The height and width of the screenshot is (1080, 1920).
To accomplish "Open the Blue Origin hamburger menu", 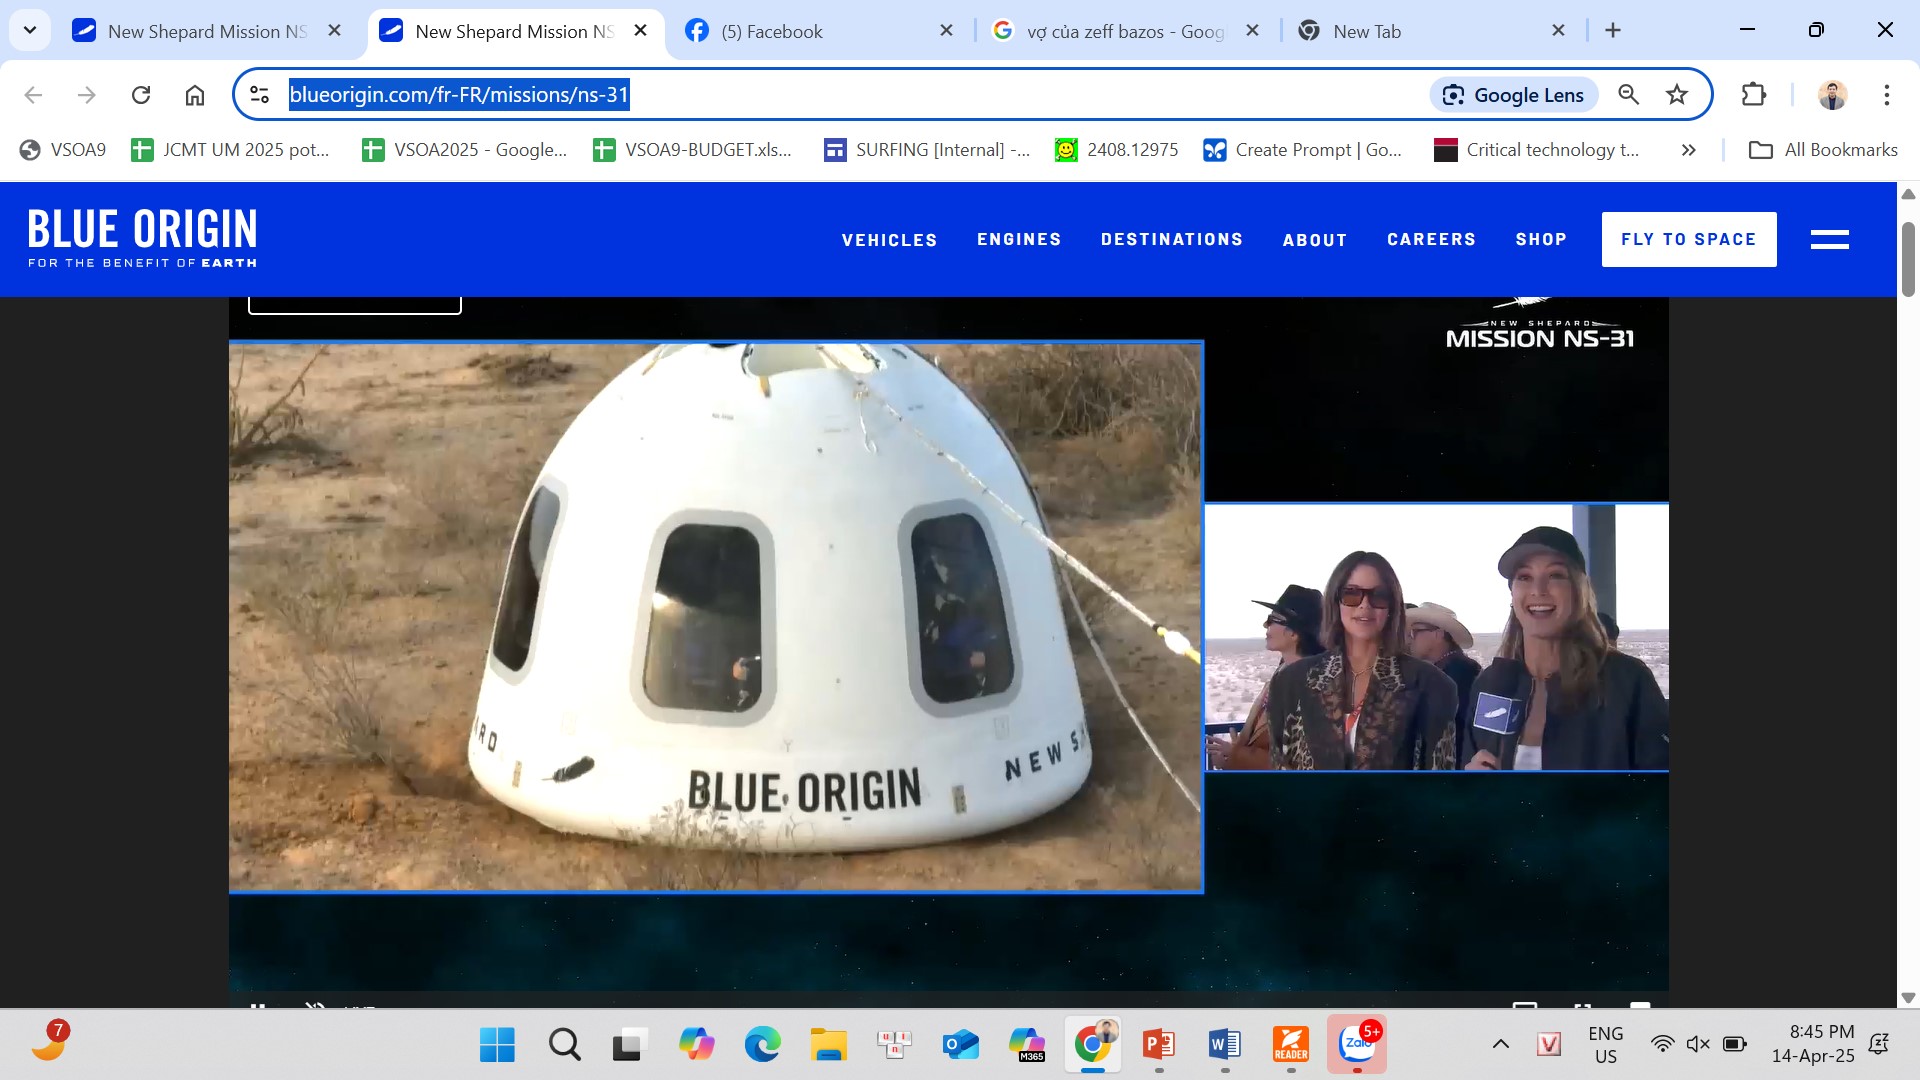I will (x=1829, y=239).
